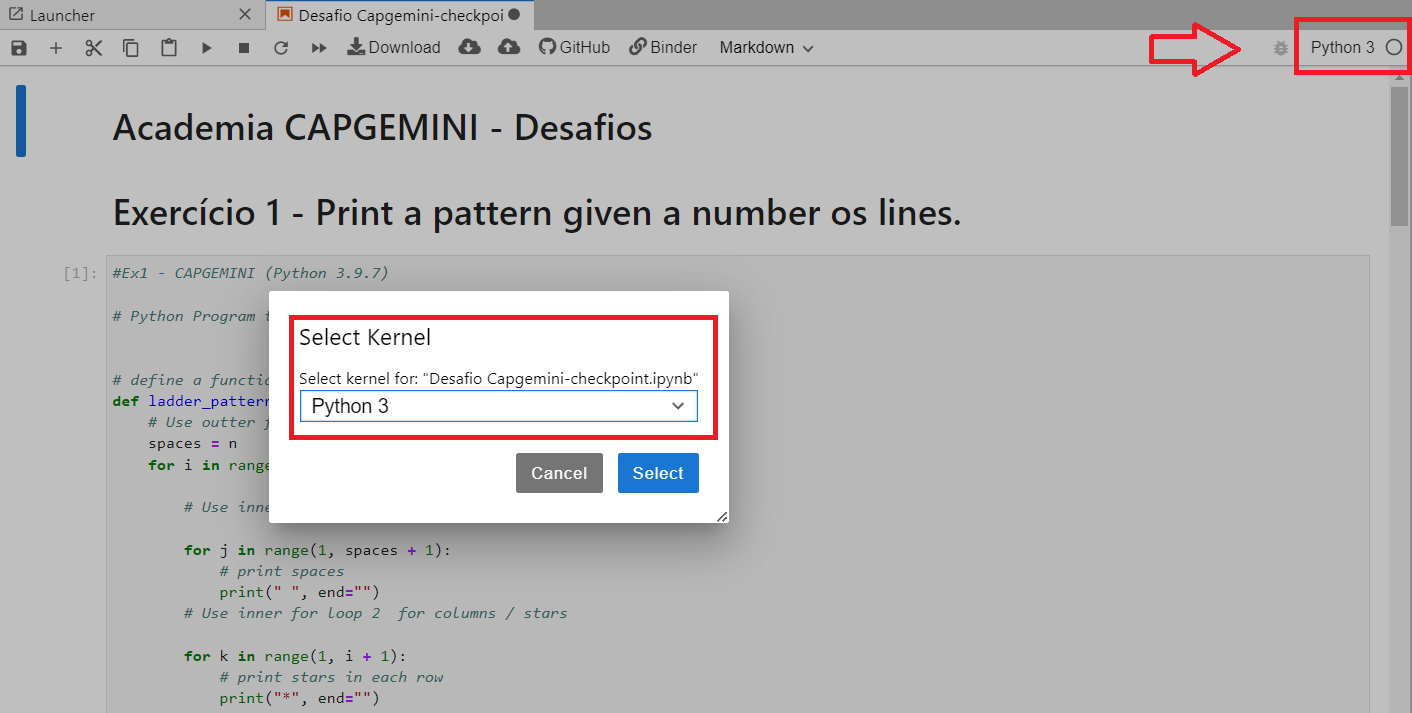This screenshot has height=713, width=1412.
Task: Paste cell from clipboard icon
Action: 169,47
